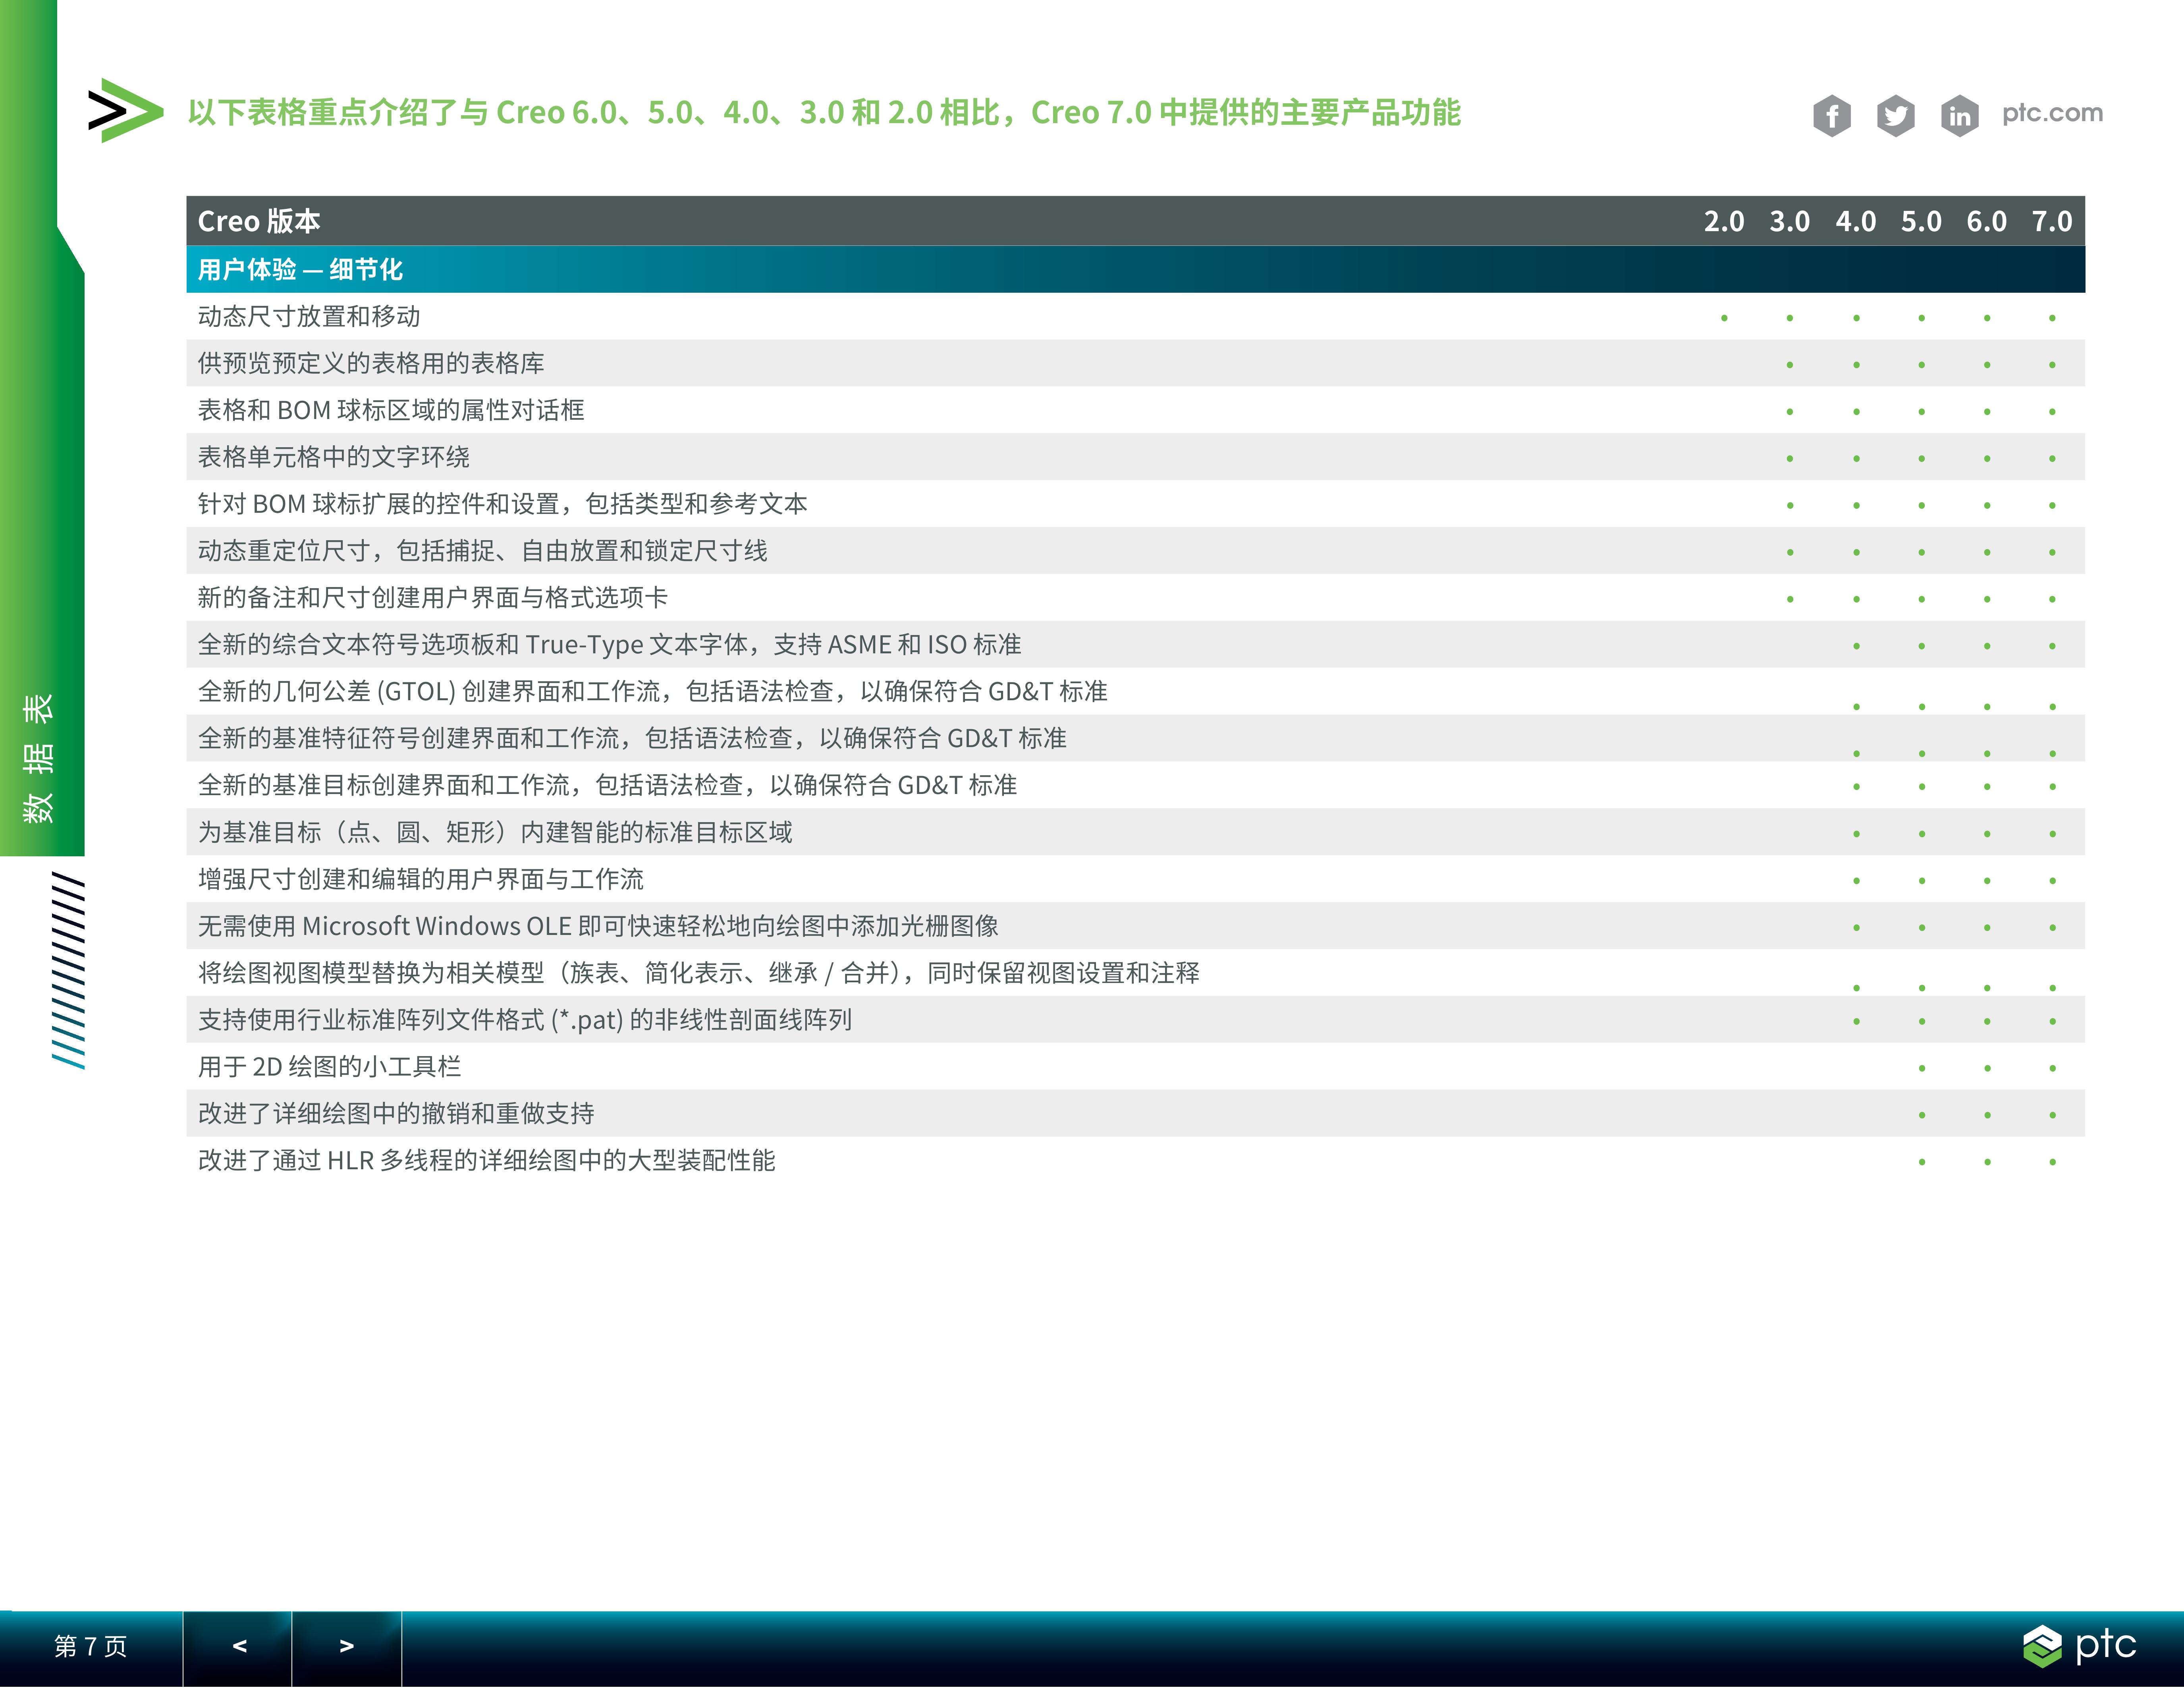Click the 5.0 dot in 用于 2D 绘图的小工具栏 row
The height and width of the screenshot is (1688, 2184).
coord(1921,1068)
